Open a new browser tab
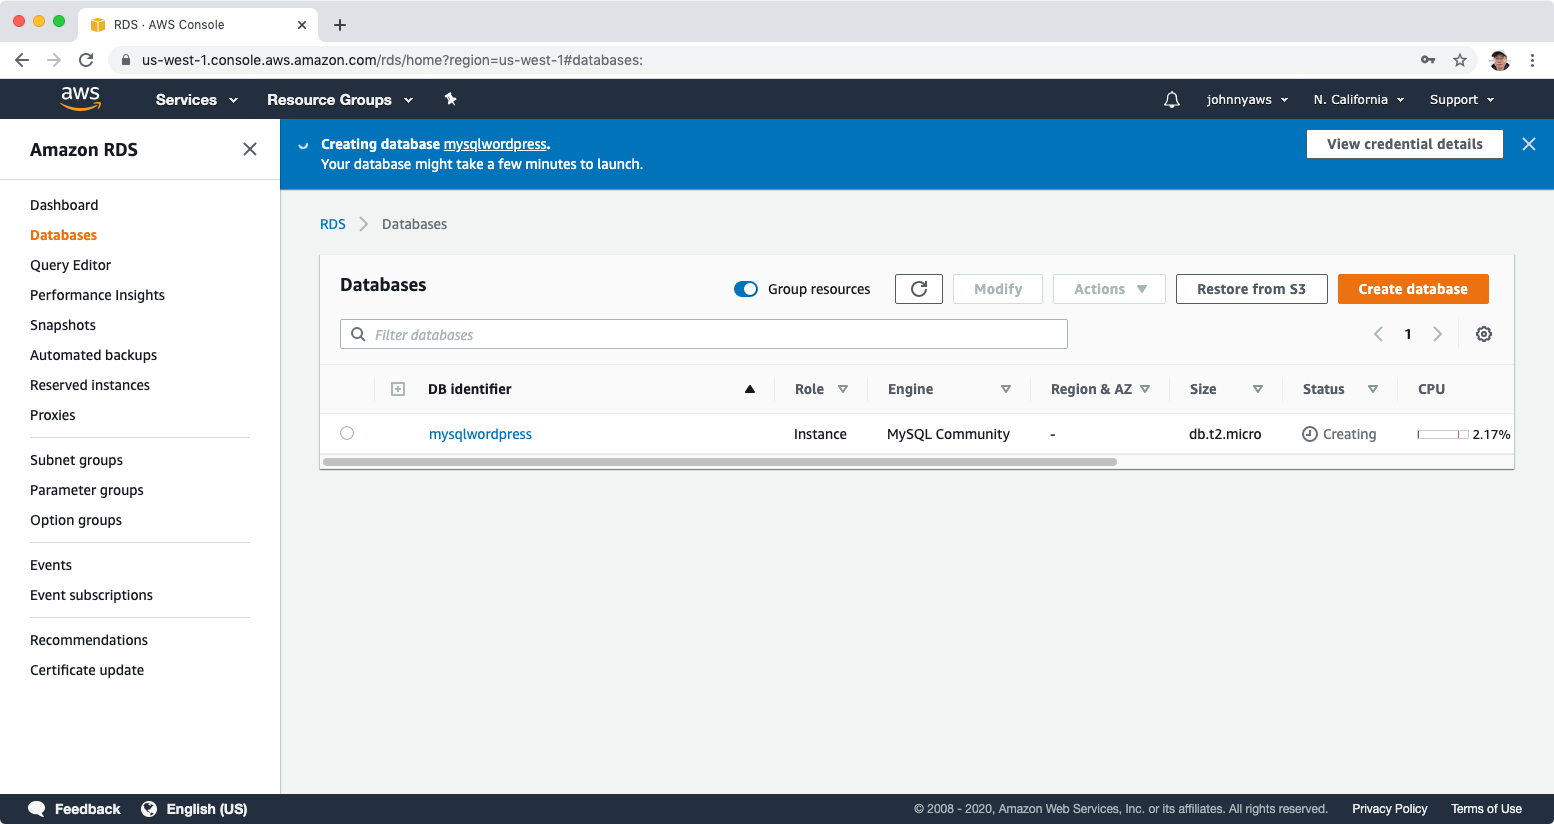Image resolution: width=1554 pixels, height=824 pixels. [340, 25]
